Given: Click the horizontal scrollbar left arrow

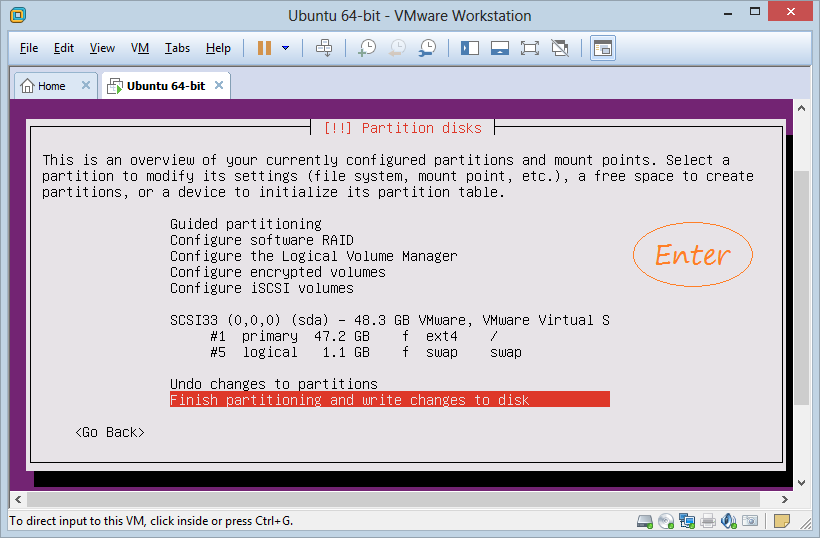Looking at the screenshot, I should (18, 499).
